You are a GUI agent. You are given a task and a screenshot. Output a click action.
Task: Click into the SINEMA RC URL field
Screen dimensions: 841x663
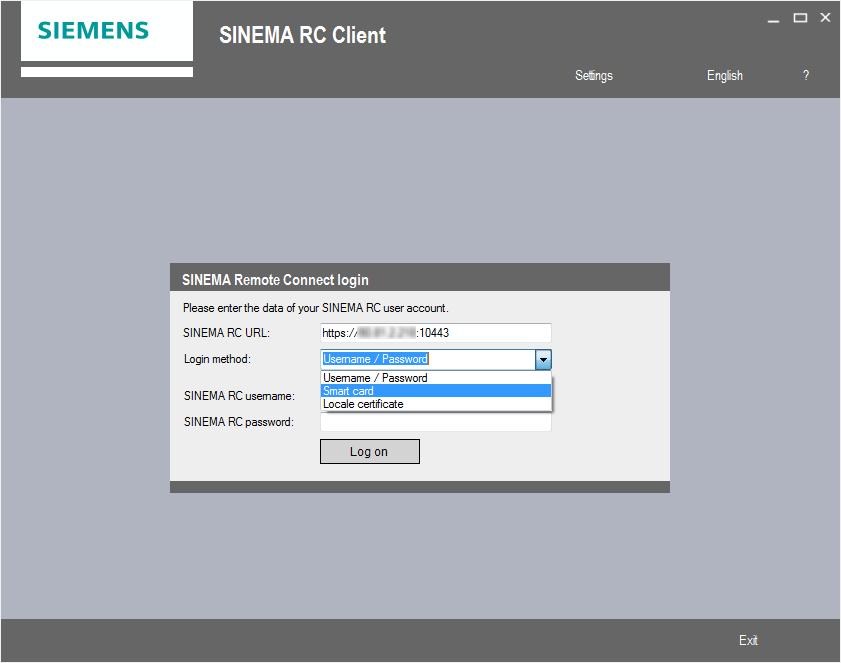pyautogui.click(x=436, y=333)
